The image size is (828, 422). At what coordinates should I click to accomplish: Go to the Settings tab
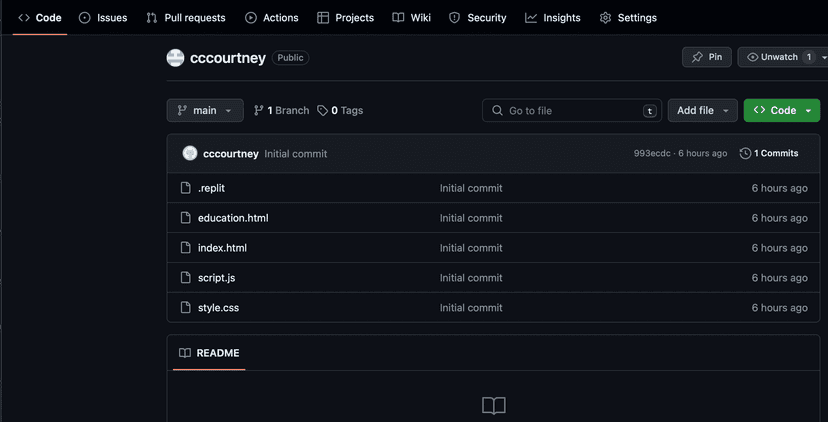pyautogui.click(x=628, y=18)
